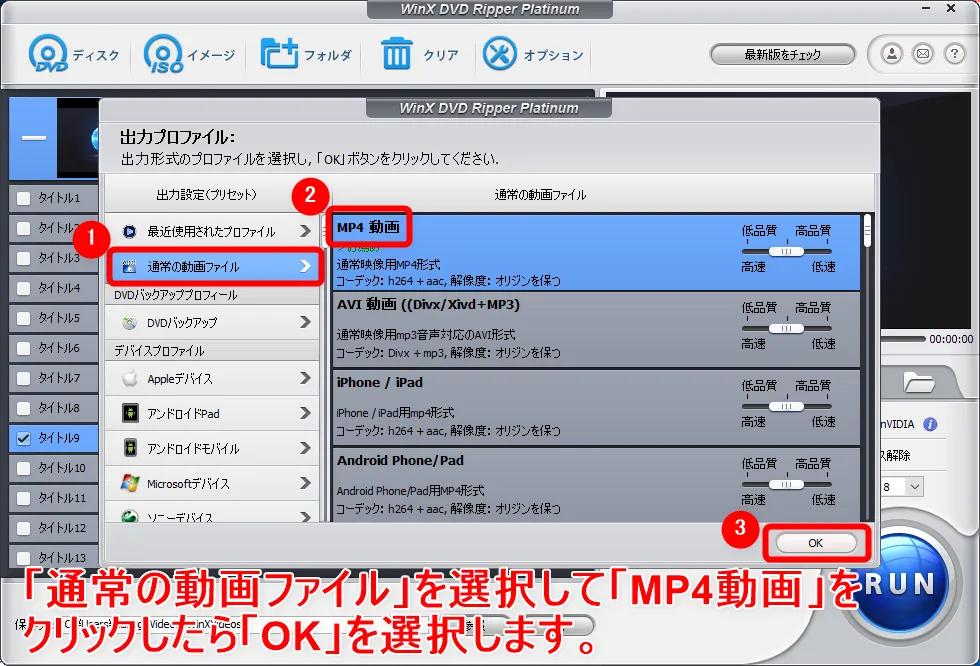
Task: Check the タイトル4 checkbox
Action: (x=23, y=288)
